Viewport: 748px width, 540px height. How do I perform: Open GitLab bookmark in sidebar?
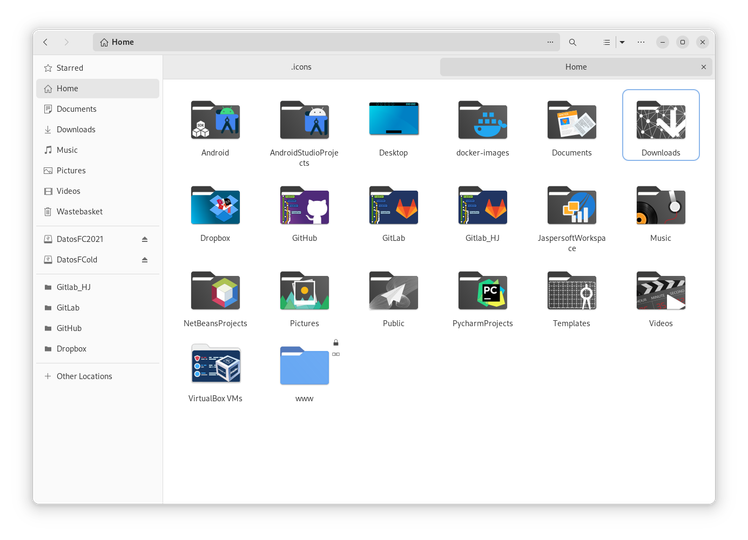point(98,308)
